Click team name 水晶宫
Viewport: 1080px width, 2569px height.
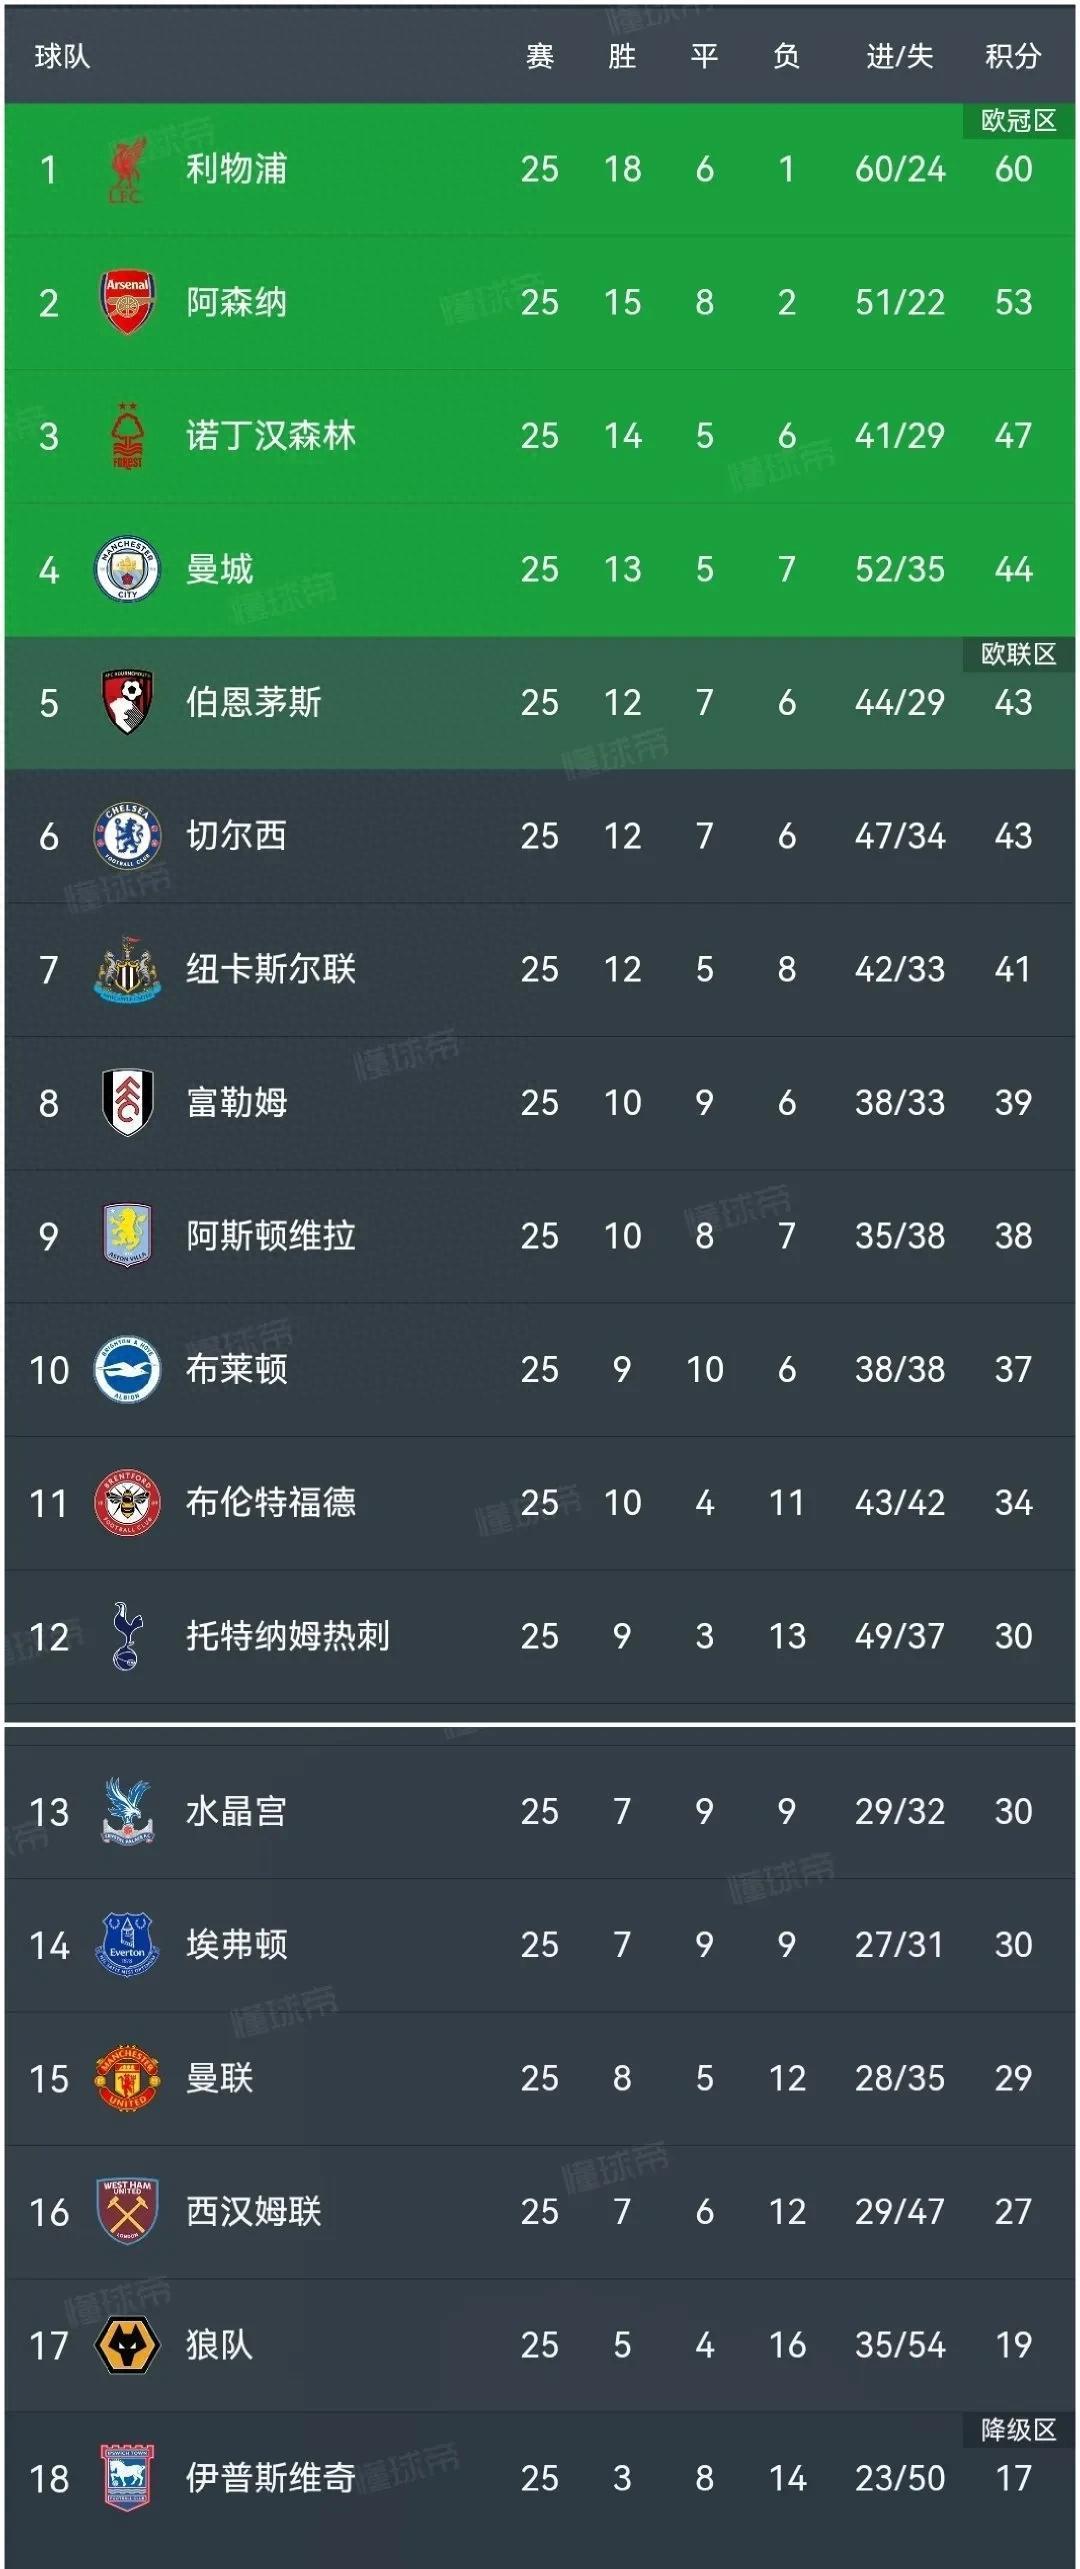point(236,1811)
